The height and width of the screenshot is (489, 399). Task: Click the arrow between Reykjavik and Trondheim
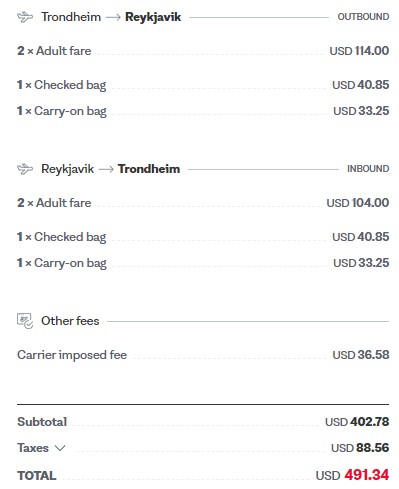coord(106,169)
